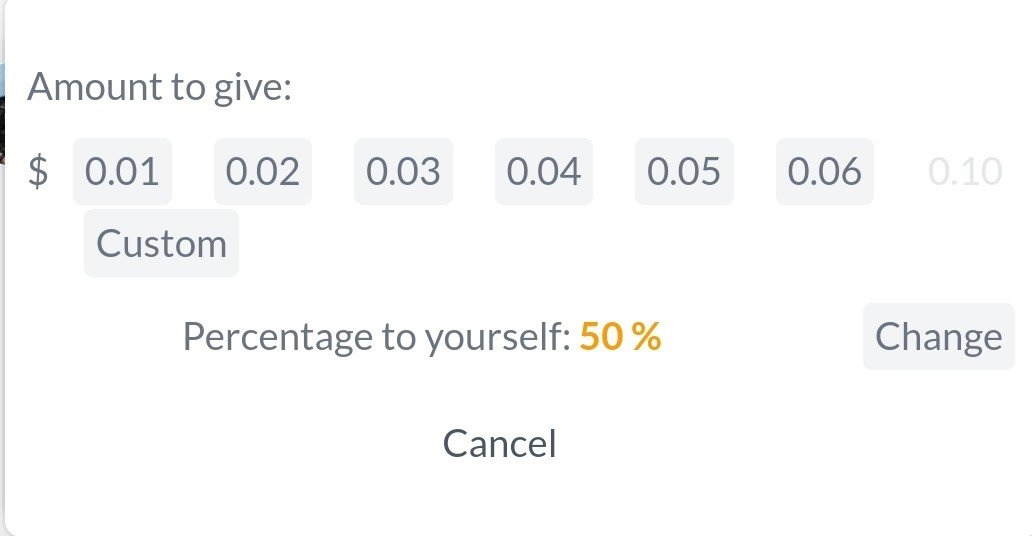The width and height of the screenshot is (1032, 536).
Task: Click the greyed-out 0.10 amount
Action: click(x=965, y=171)
